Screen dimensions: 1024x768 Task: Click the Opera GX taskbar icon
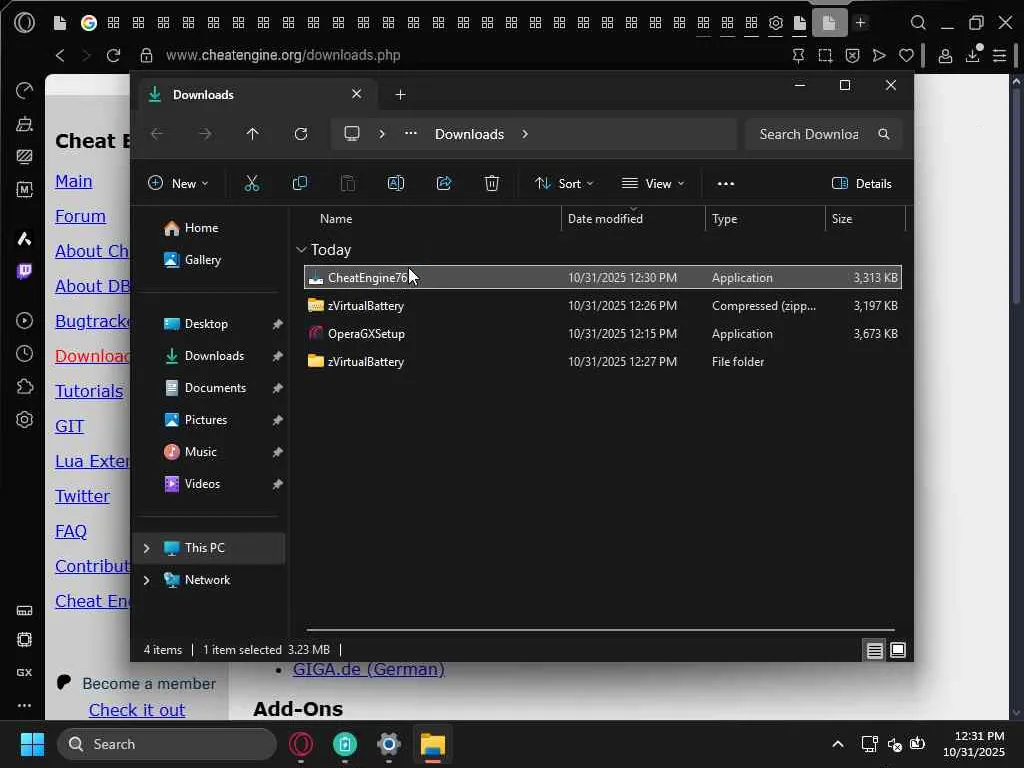(301, 744)
